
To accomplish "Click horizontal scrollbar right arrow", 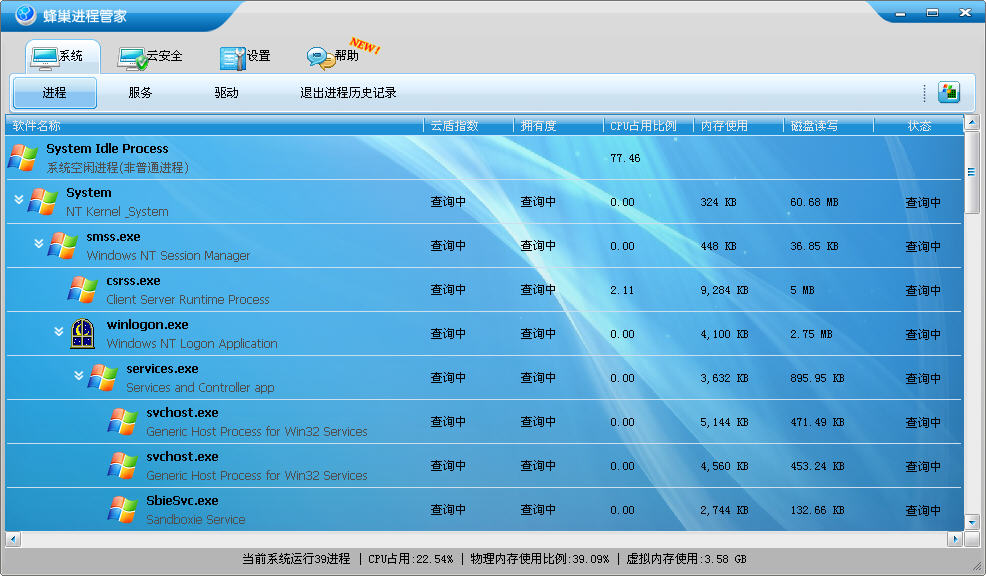I will point(956,539).
